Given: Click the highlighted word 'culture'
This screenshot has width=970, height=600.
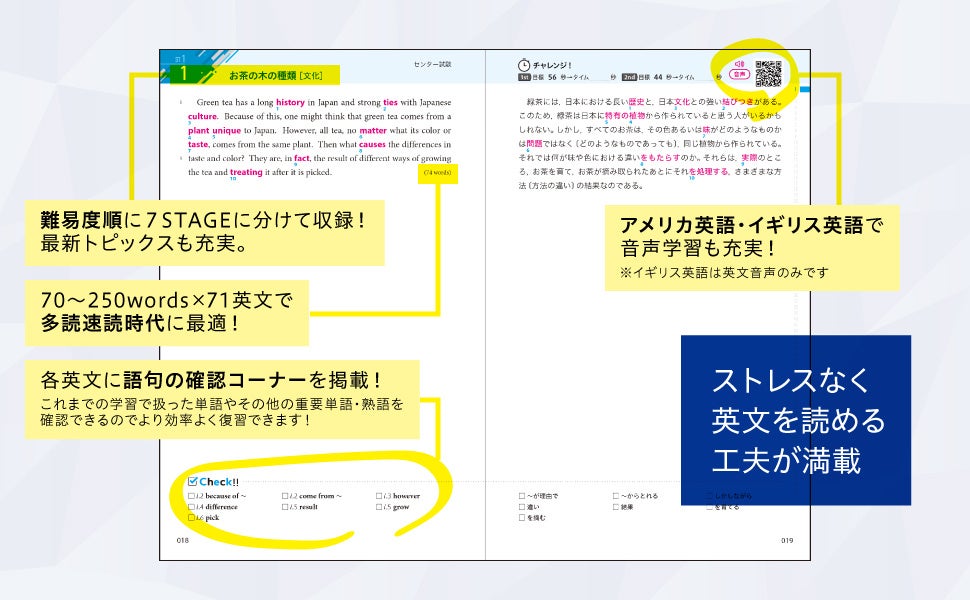Looking at the screenshot, I should point(202,116).
